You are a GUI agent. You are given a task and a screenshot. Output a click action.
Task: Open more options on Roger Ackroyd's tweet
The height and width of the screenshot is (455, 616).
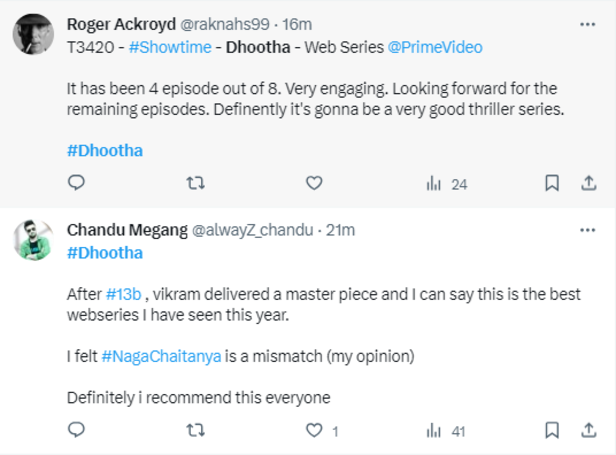point(585,22)
